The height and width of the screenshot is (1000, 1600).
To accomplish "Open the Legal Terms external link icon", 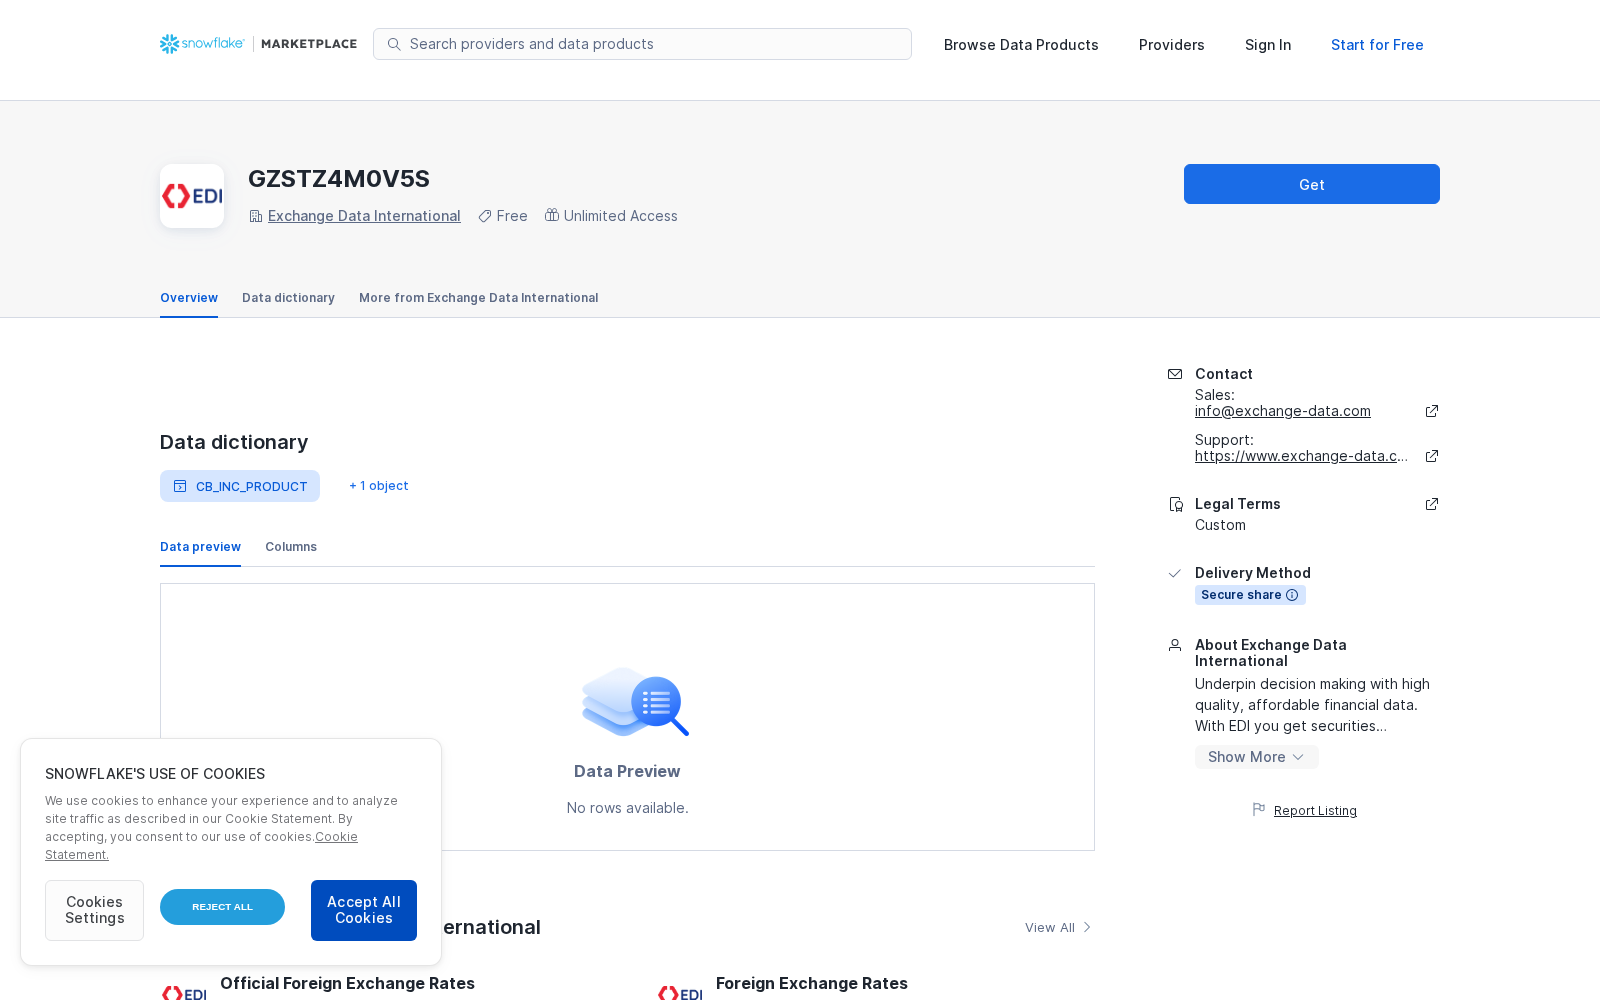I will [x=1432, y=504].
